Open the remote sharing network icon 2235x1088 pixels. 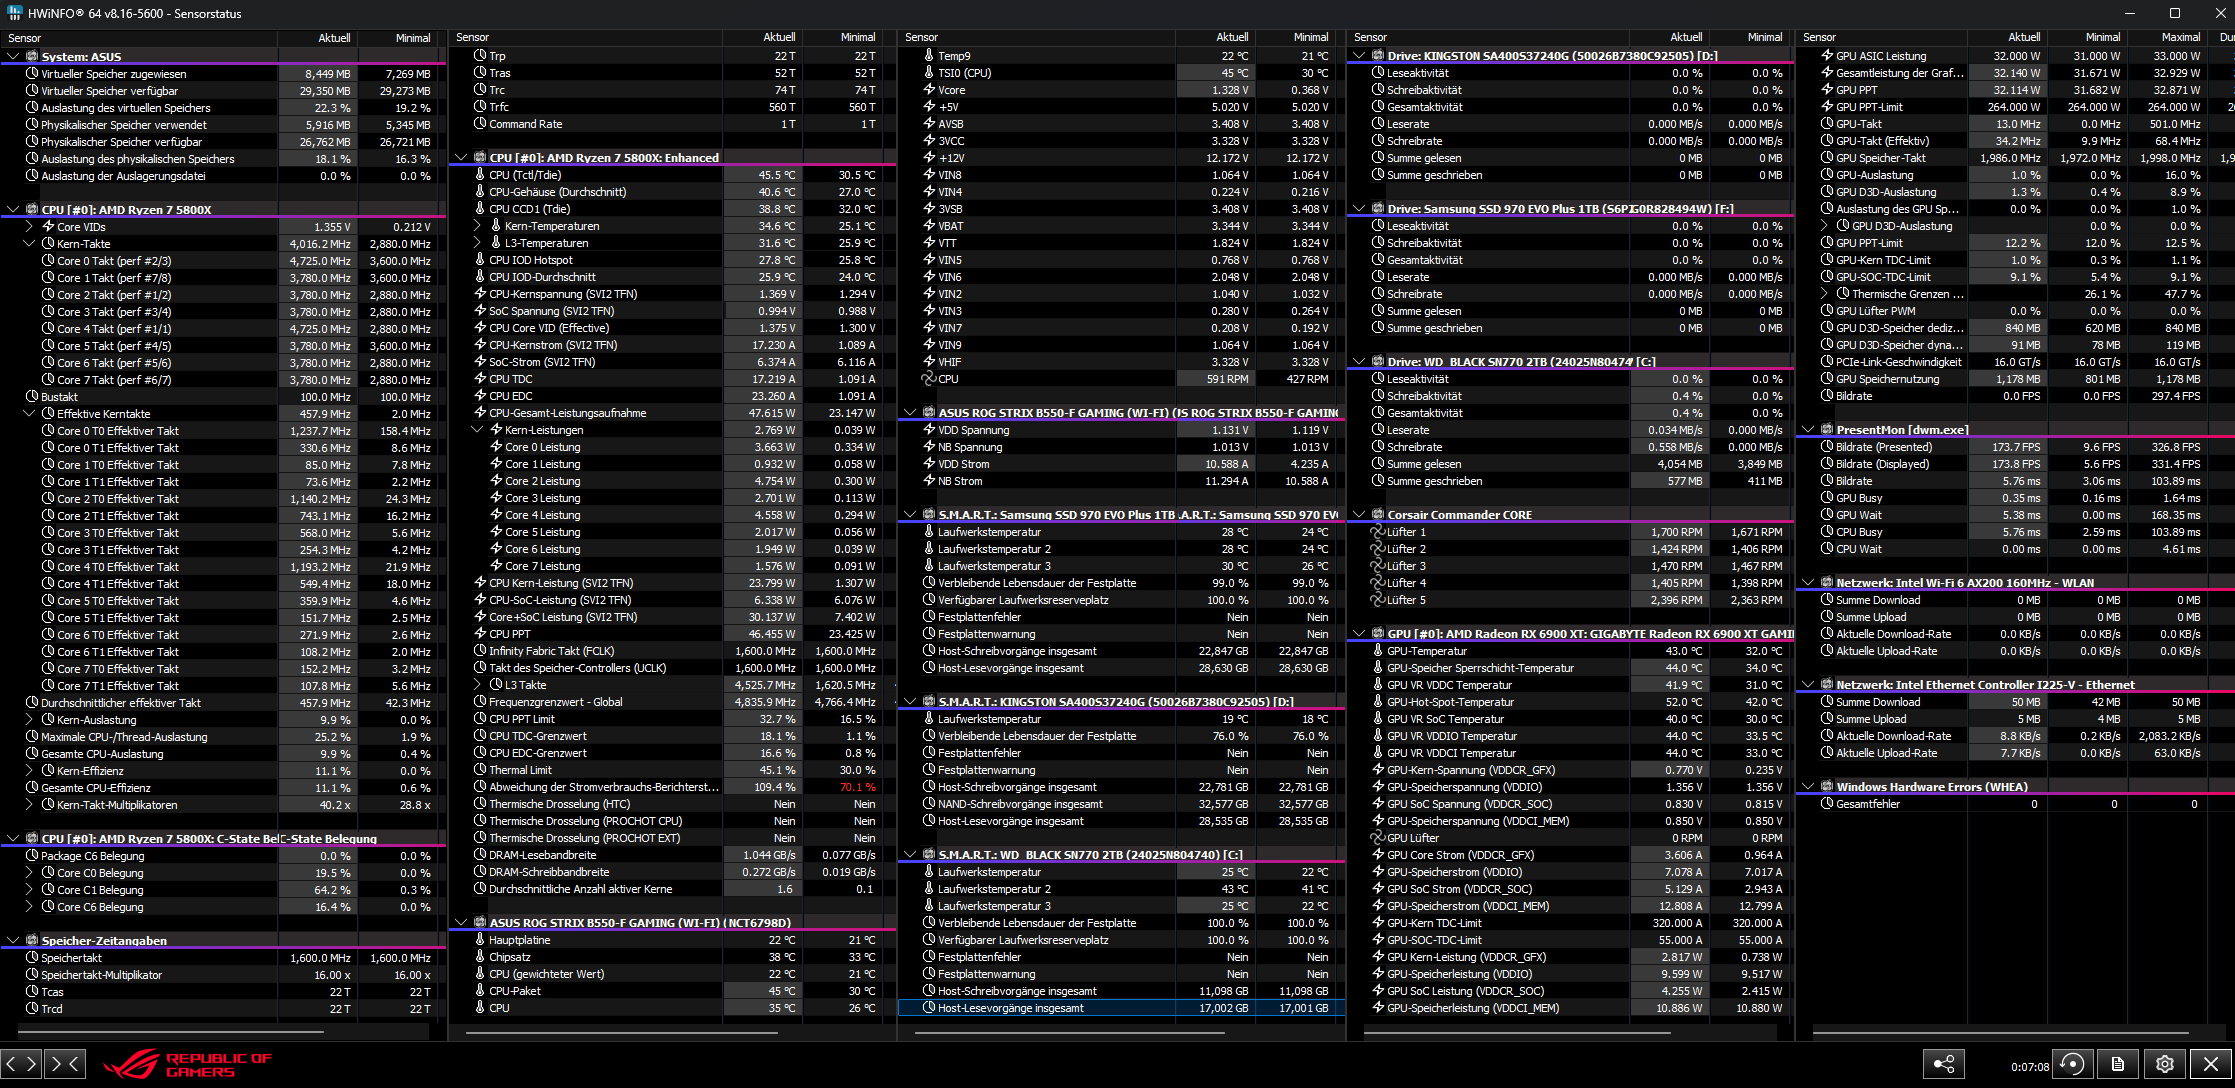1943,1064
